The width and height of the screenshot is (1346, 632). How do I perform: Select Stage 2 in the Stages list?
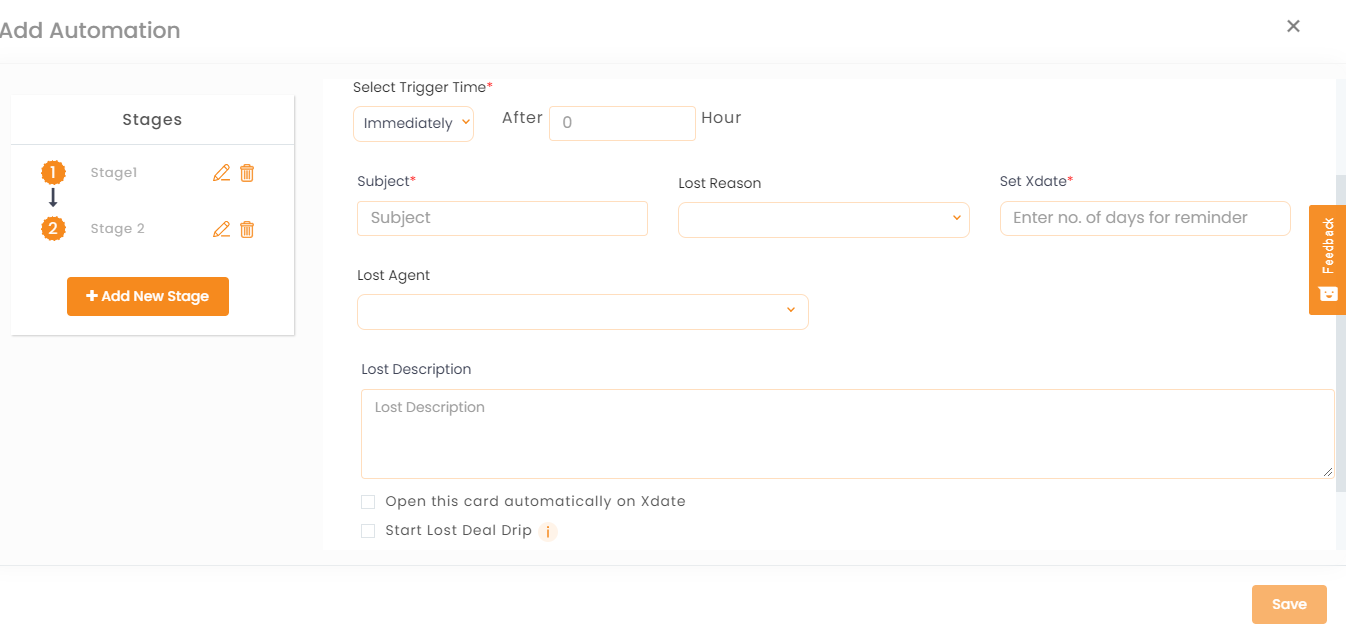tap(117, 229)
